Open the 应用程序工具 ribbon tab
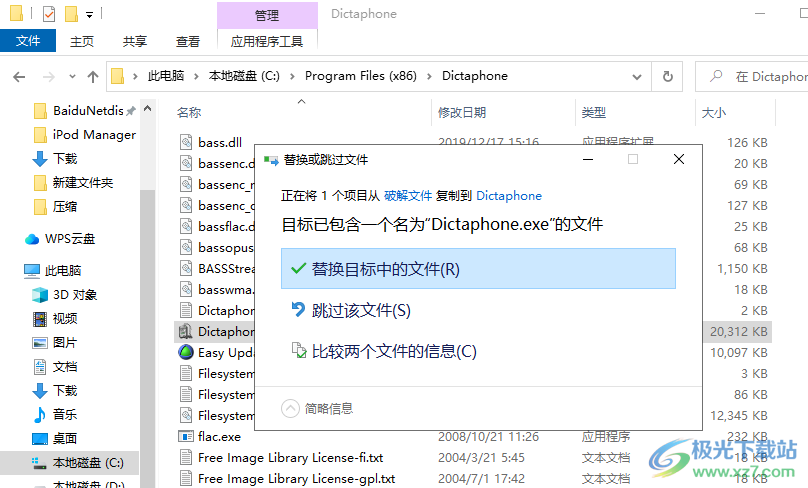The width and height of the screenshot is (808, 488). click(267, 42)
